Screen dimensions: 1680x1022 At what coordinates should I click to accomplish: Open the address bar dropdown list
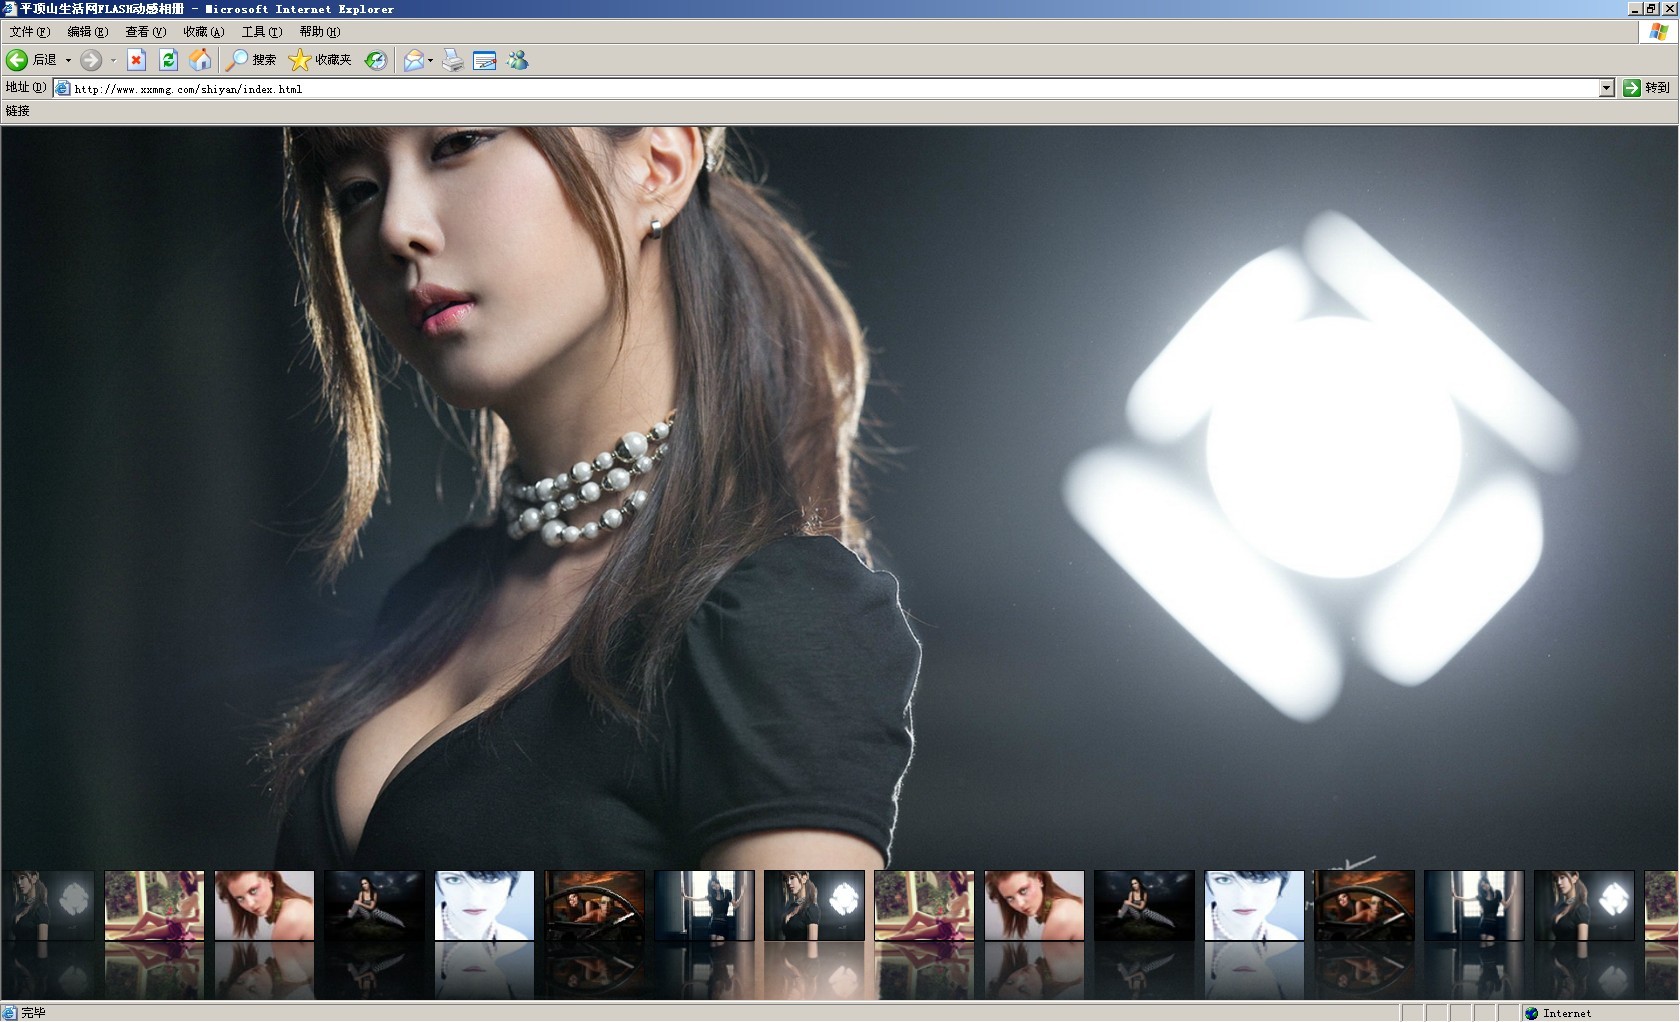[1606, 88]
